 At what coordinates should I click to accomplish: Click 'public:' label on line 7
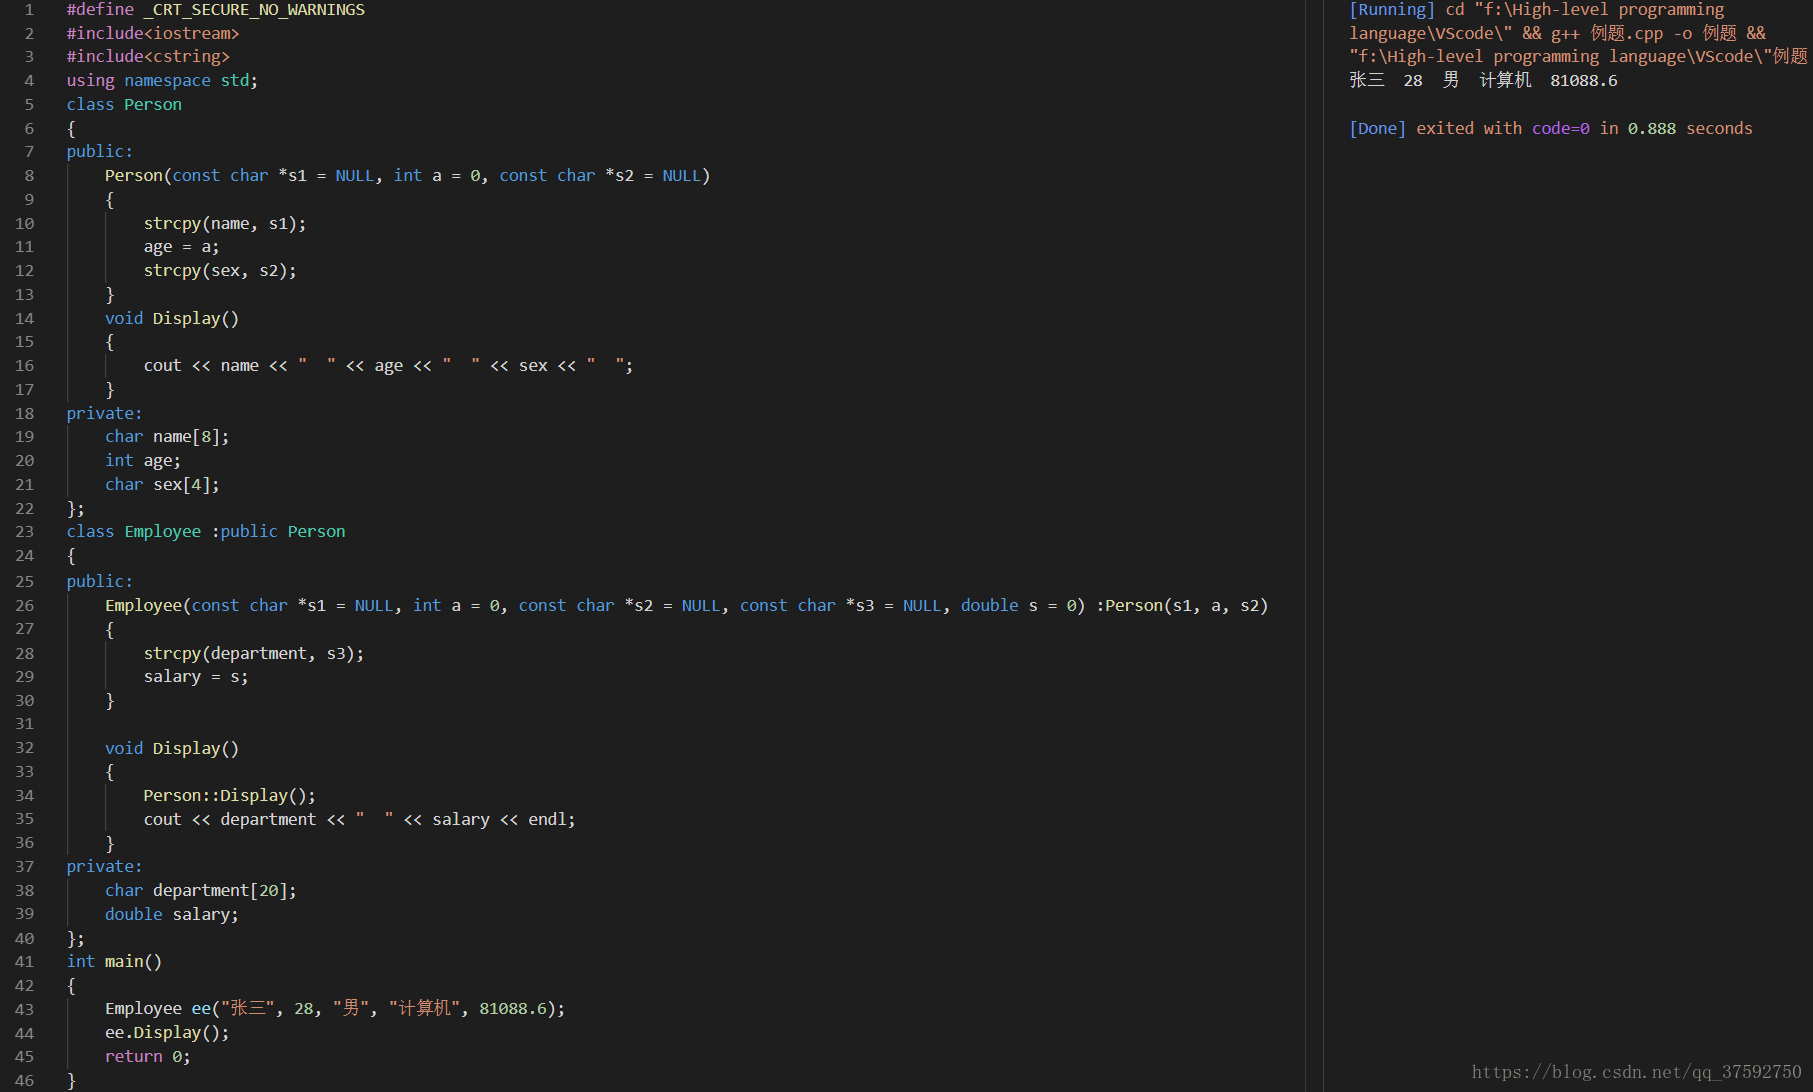99,152
